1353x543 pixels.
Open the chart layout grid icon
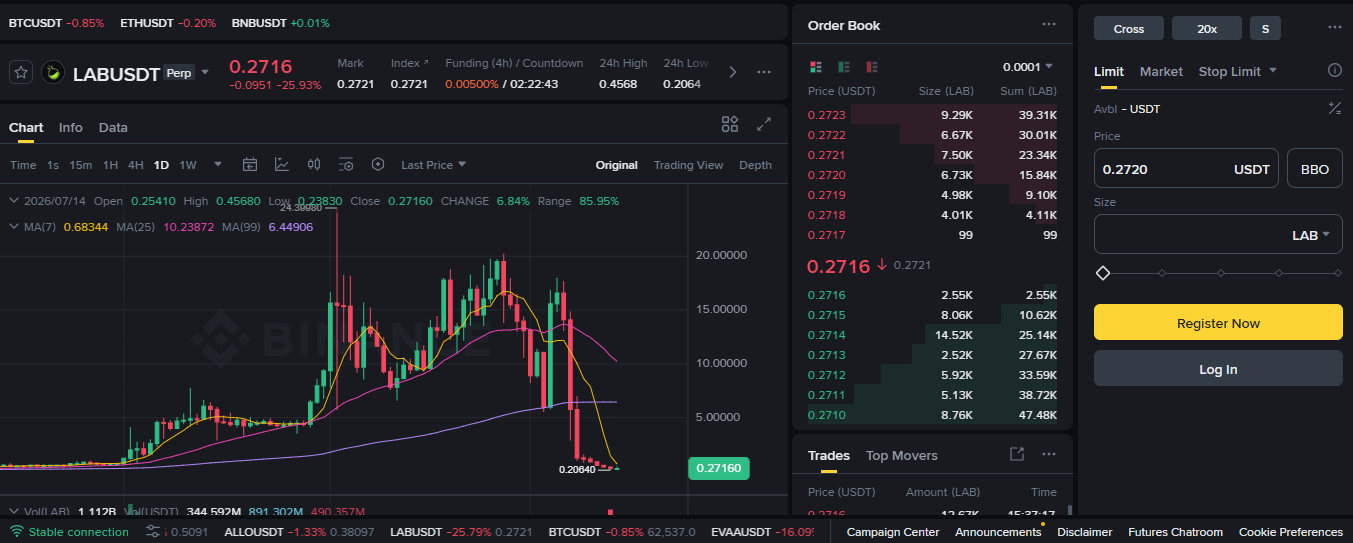730,124
